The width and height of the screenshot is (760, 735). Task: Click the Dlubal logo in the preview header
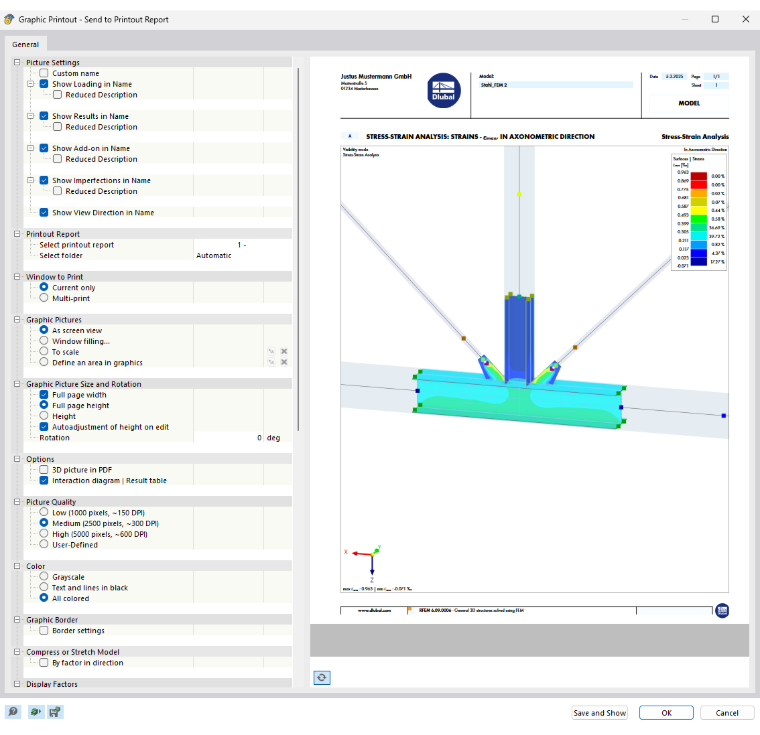point(443,90)
